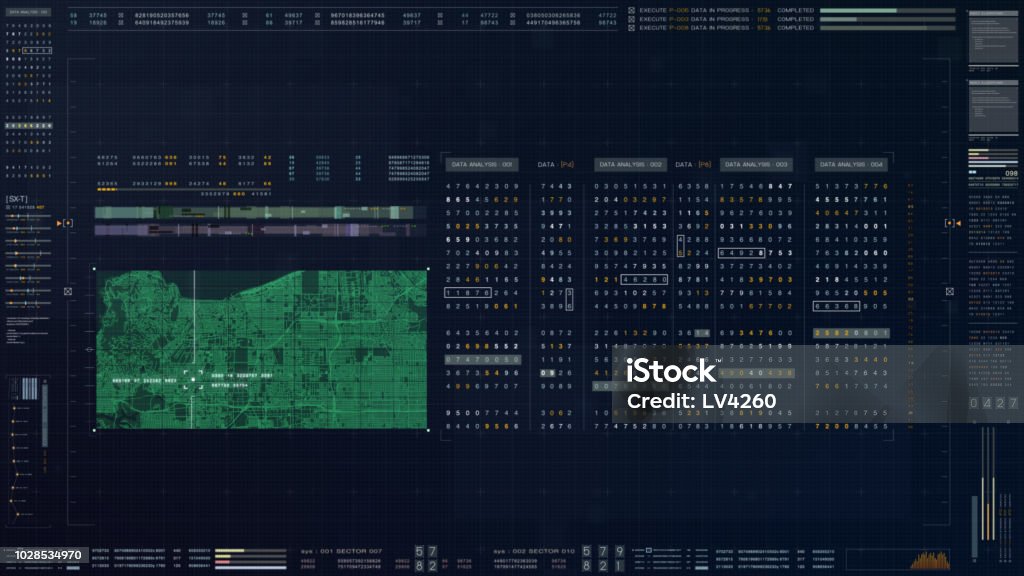Click the 5 7 9 digit counter at bottom
This screenshot has width=1024, height=576.
click(x=603, y=552)
